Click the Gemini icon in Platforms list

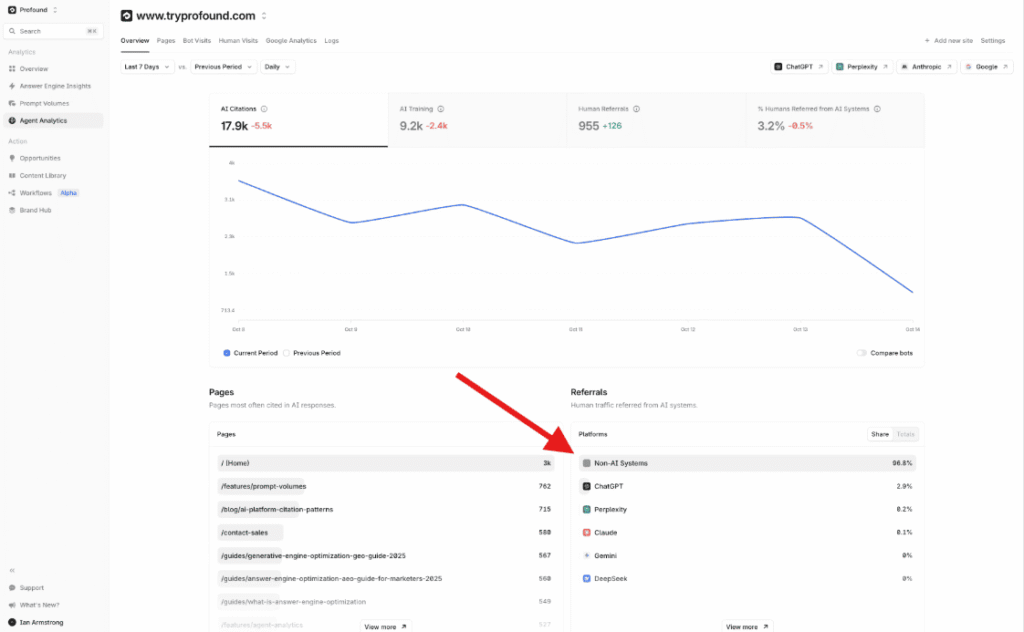pyautogui.click(x=586, y=556)
